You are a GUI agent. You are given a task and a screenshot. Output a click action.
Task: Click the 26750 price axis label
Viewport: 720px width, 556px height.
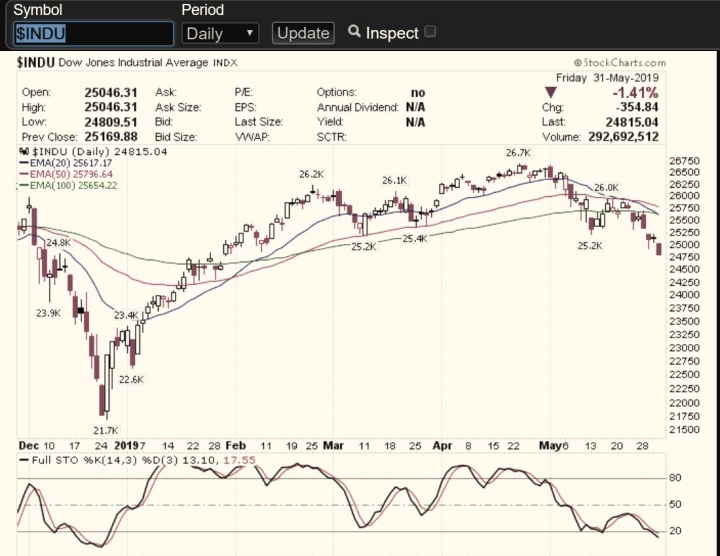684,161
